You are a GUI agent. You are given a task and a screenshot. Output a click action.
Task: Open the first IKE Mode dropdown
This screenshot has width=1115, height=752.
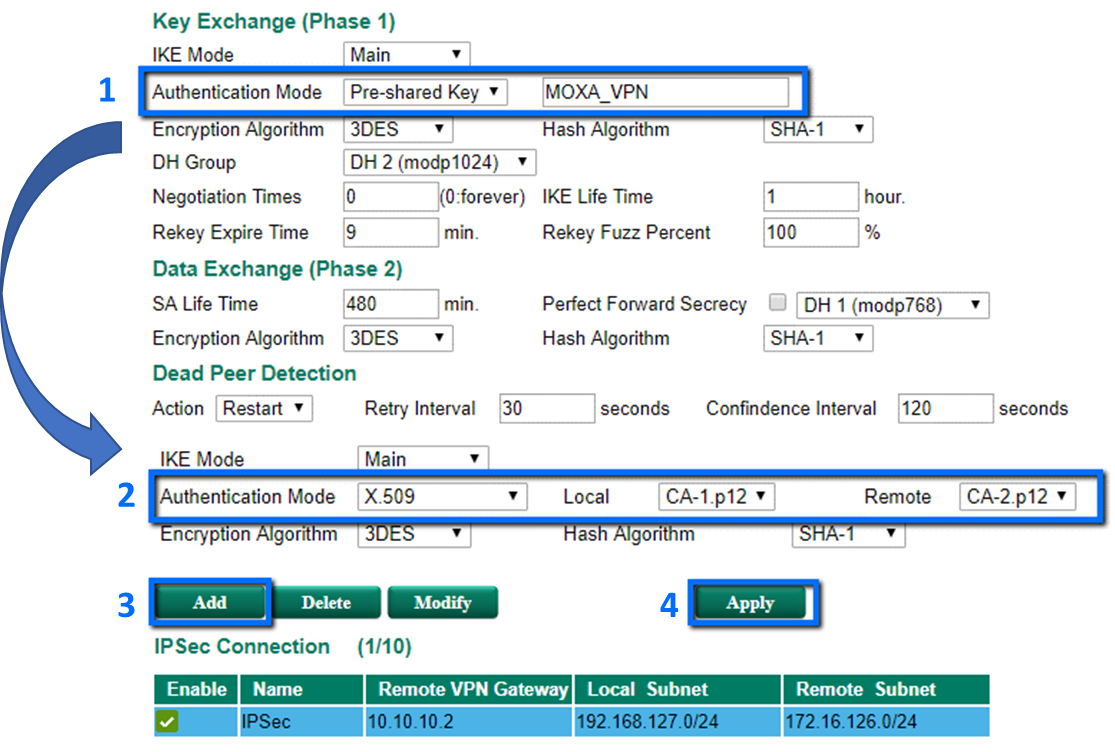click(406, 54)
